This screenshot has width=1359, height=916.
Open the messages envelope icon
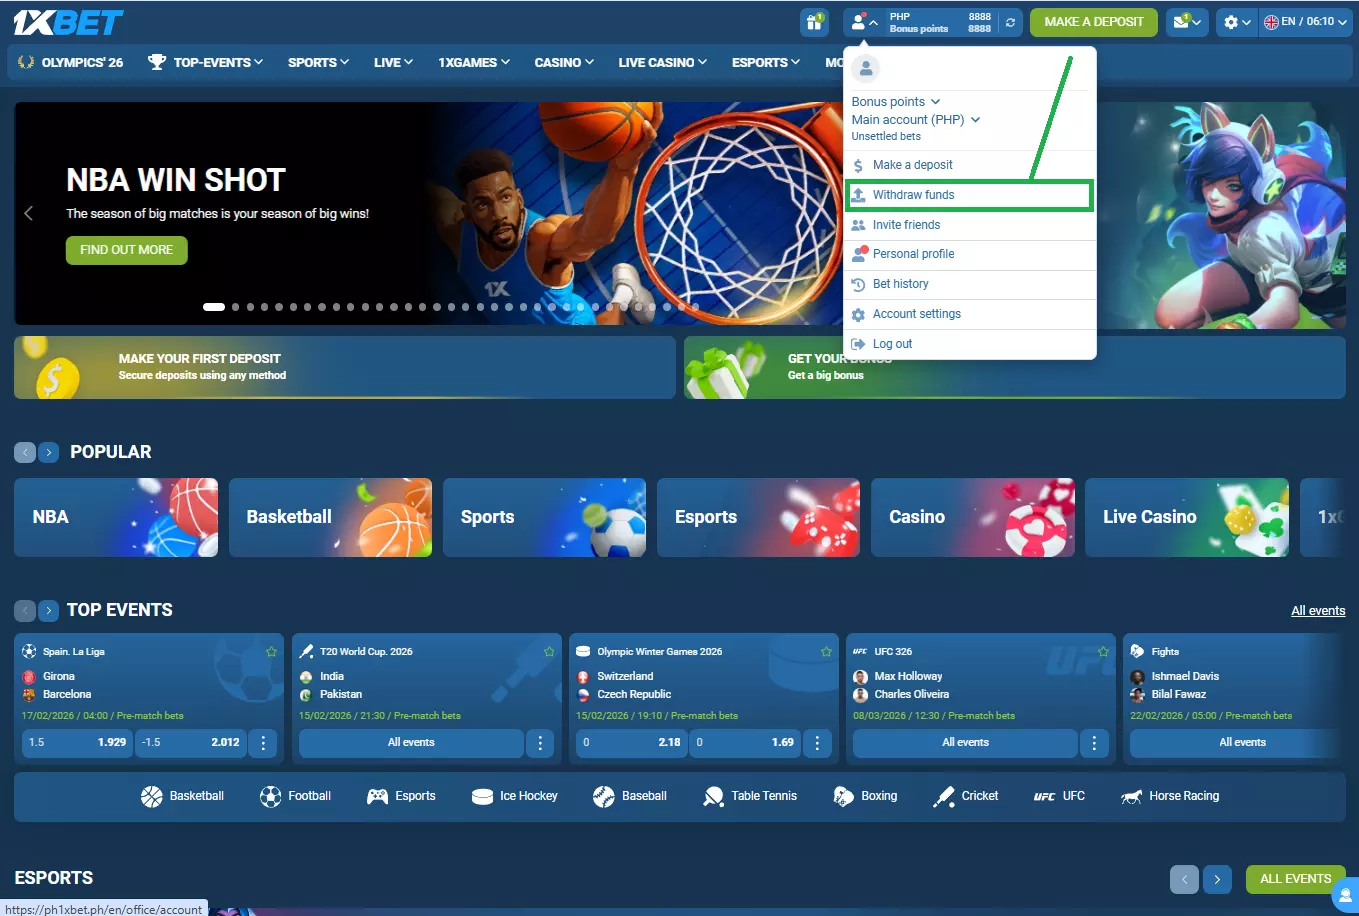click(1187, 22)
